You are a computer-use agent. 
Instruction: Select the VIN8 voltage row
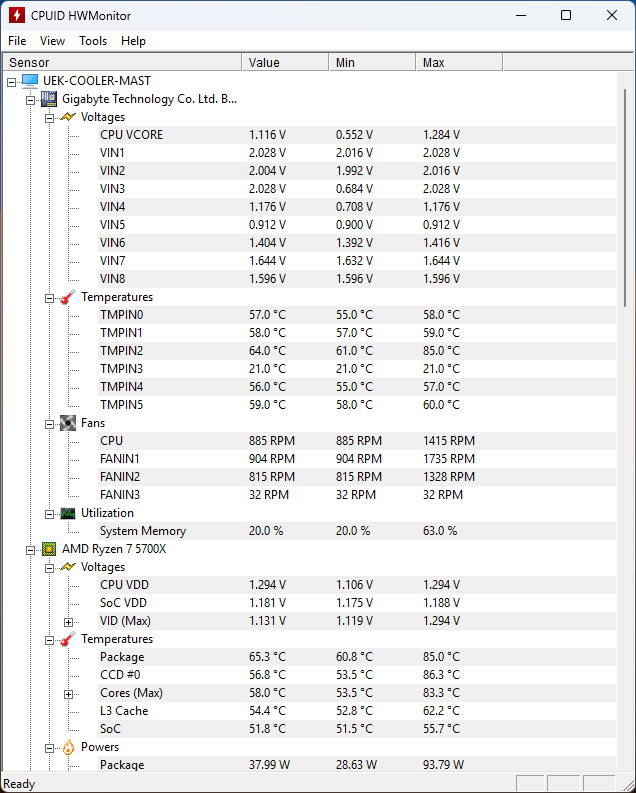pyautogui.click(x=357, y=279)
